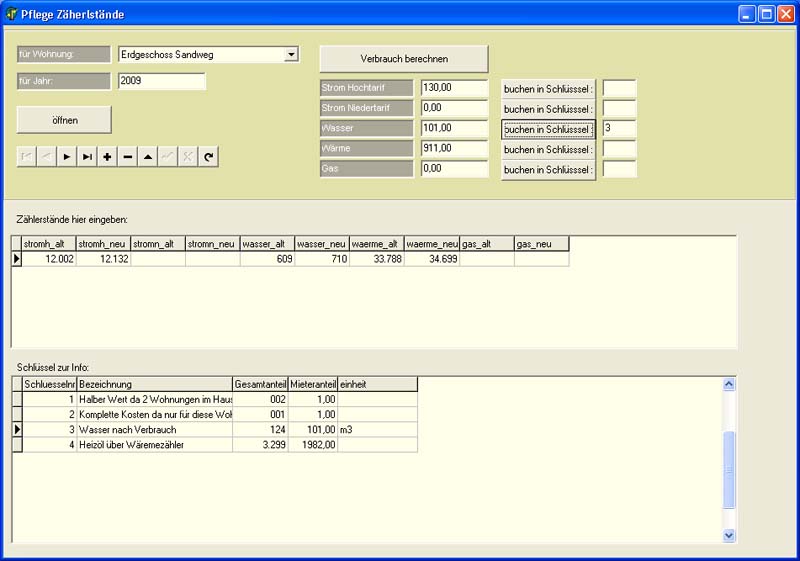Screen dimensions: 800x561
Task: Click the Schlüssel list scrollbar thumb
Action: (x=729, y=469)
